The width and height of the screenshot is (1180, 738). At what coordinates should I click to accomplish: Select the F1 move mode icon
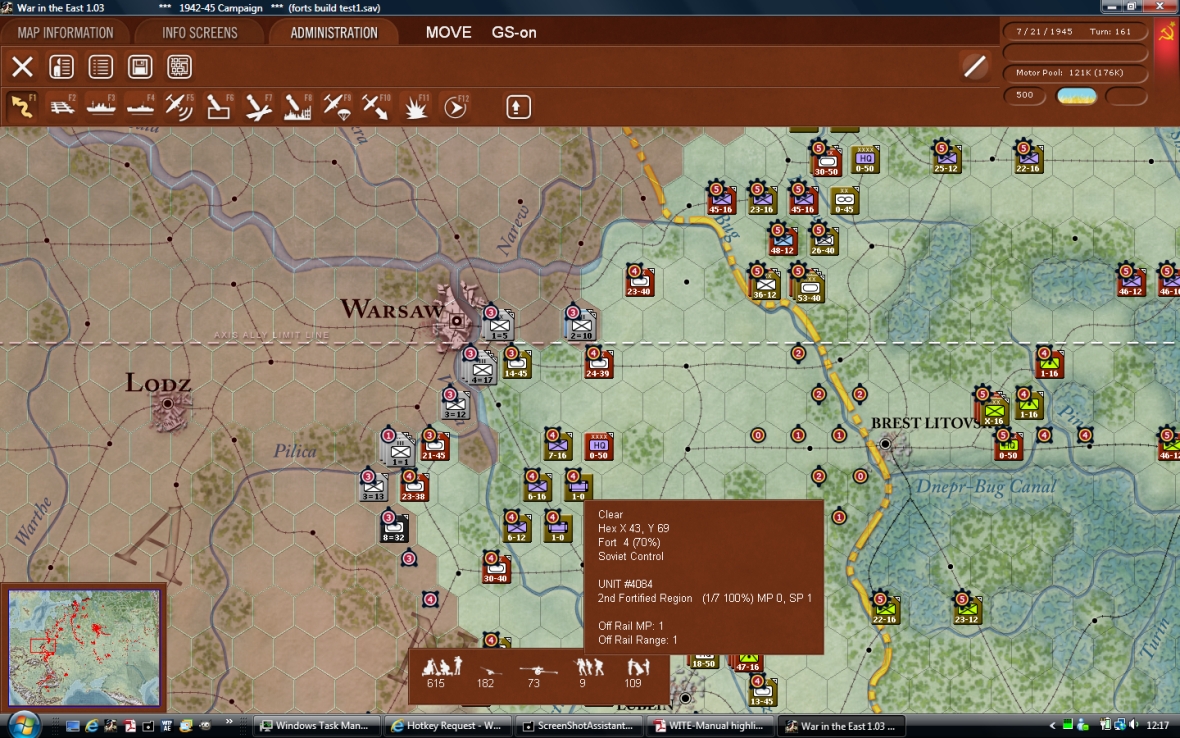[x=22, y=107]
